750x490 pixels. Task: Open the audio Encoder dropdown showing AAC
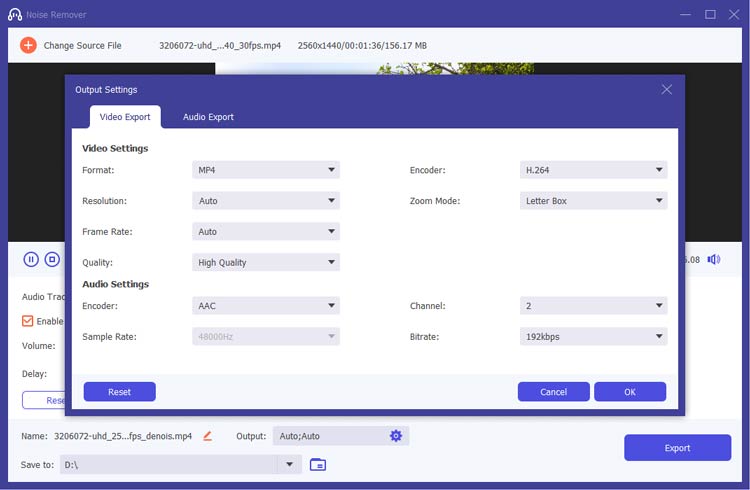[266, 306]
